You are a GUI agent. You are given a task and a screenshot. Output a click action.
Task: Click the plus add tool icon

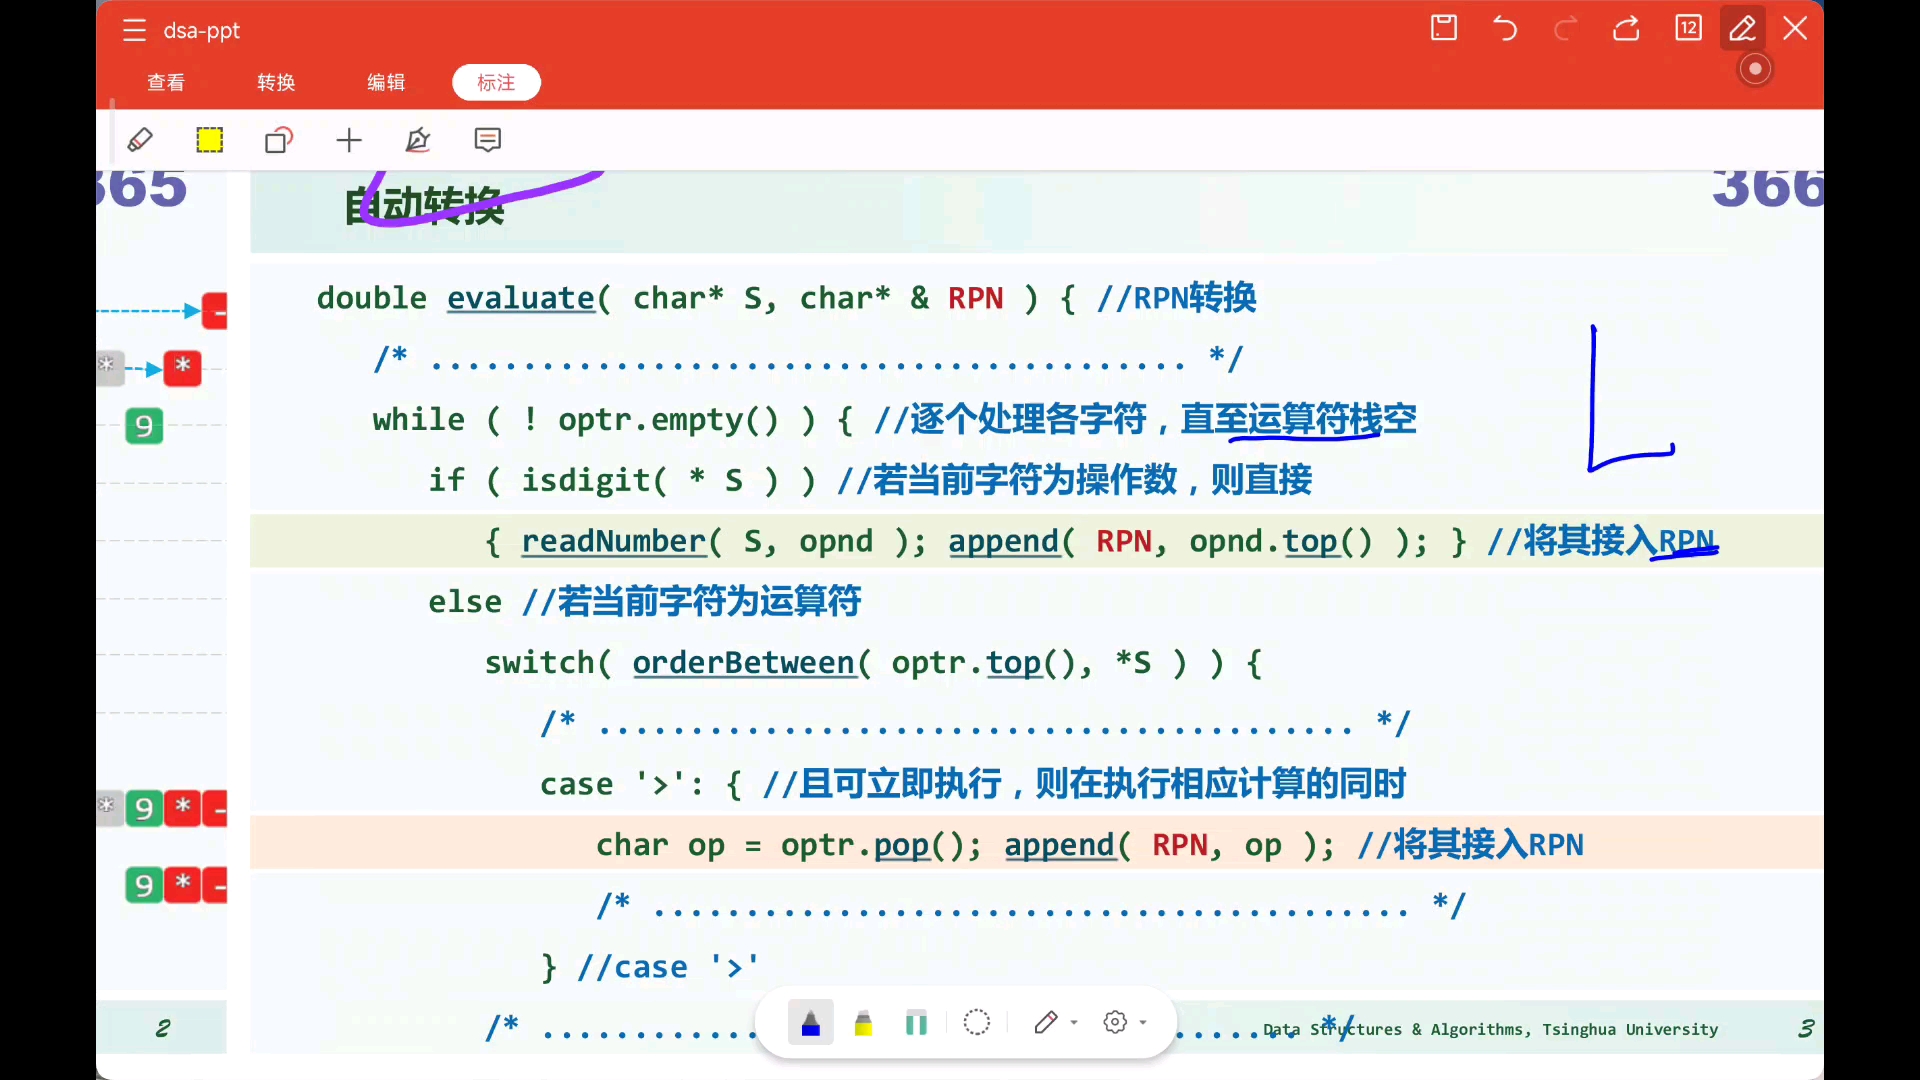[349, 140]
